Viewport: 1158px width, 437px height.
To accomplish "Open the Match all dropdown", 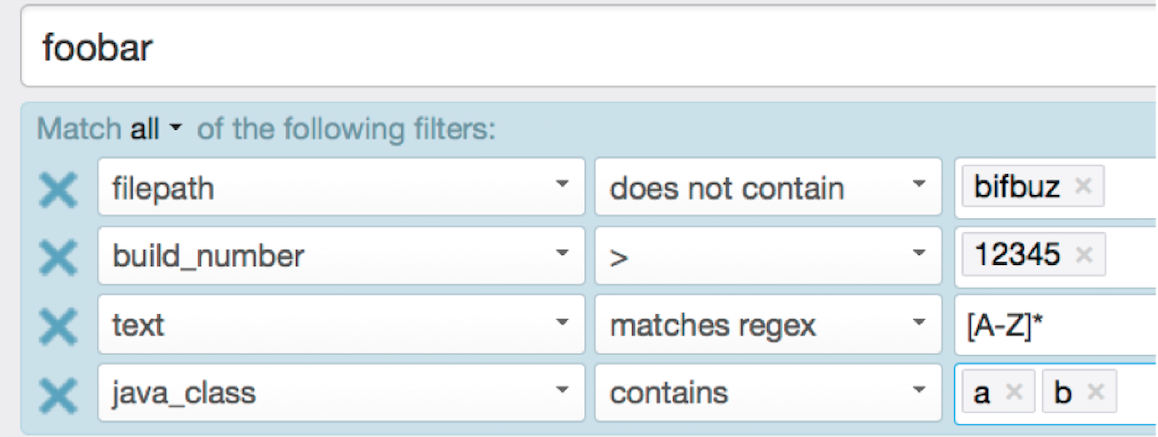I will [158, 129].
